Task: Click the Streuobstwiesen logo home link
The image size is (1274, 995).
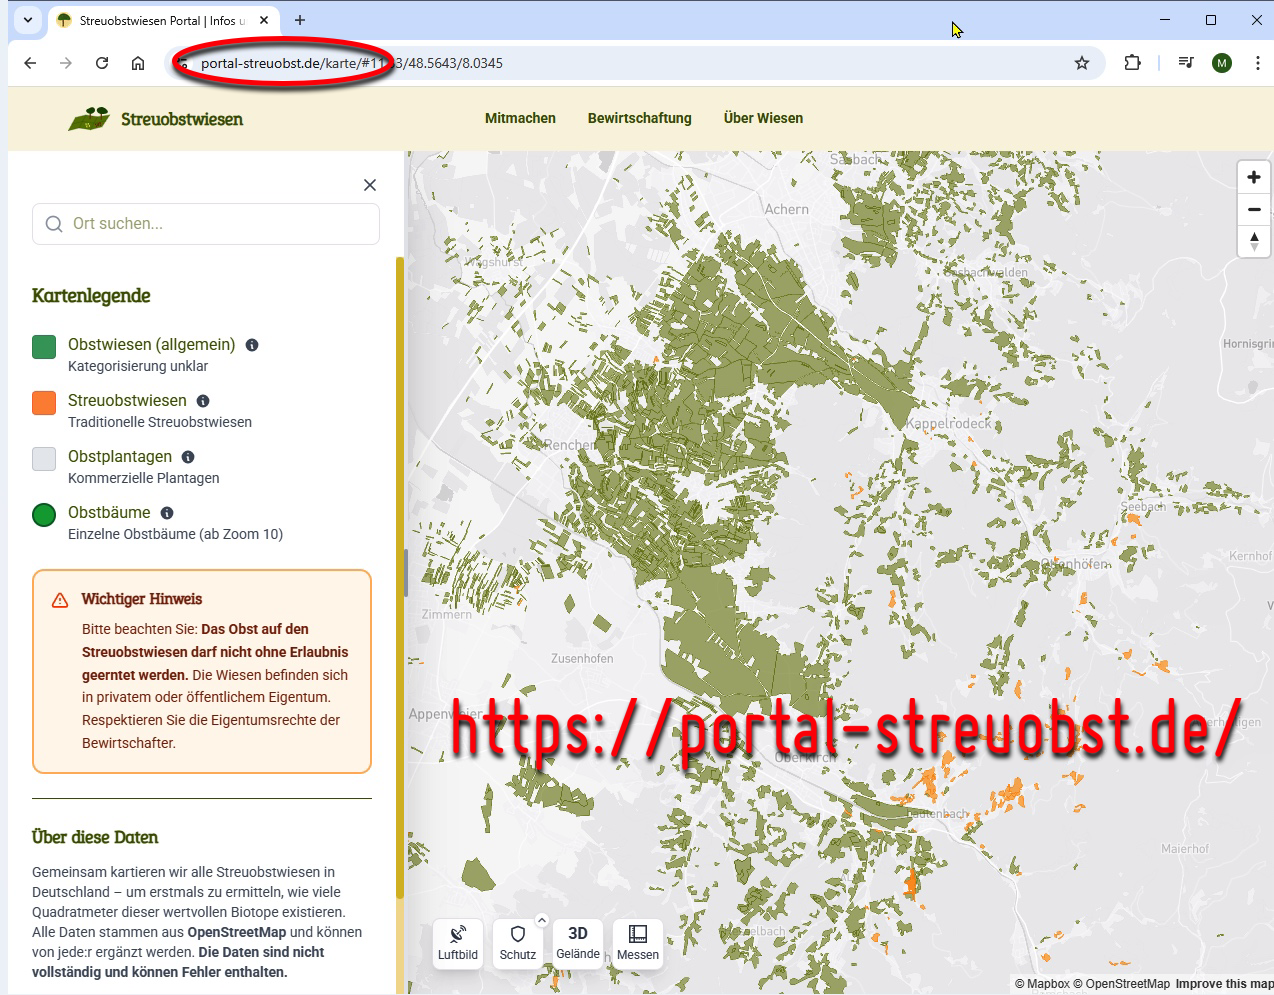Action: [x=156, y=119]
